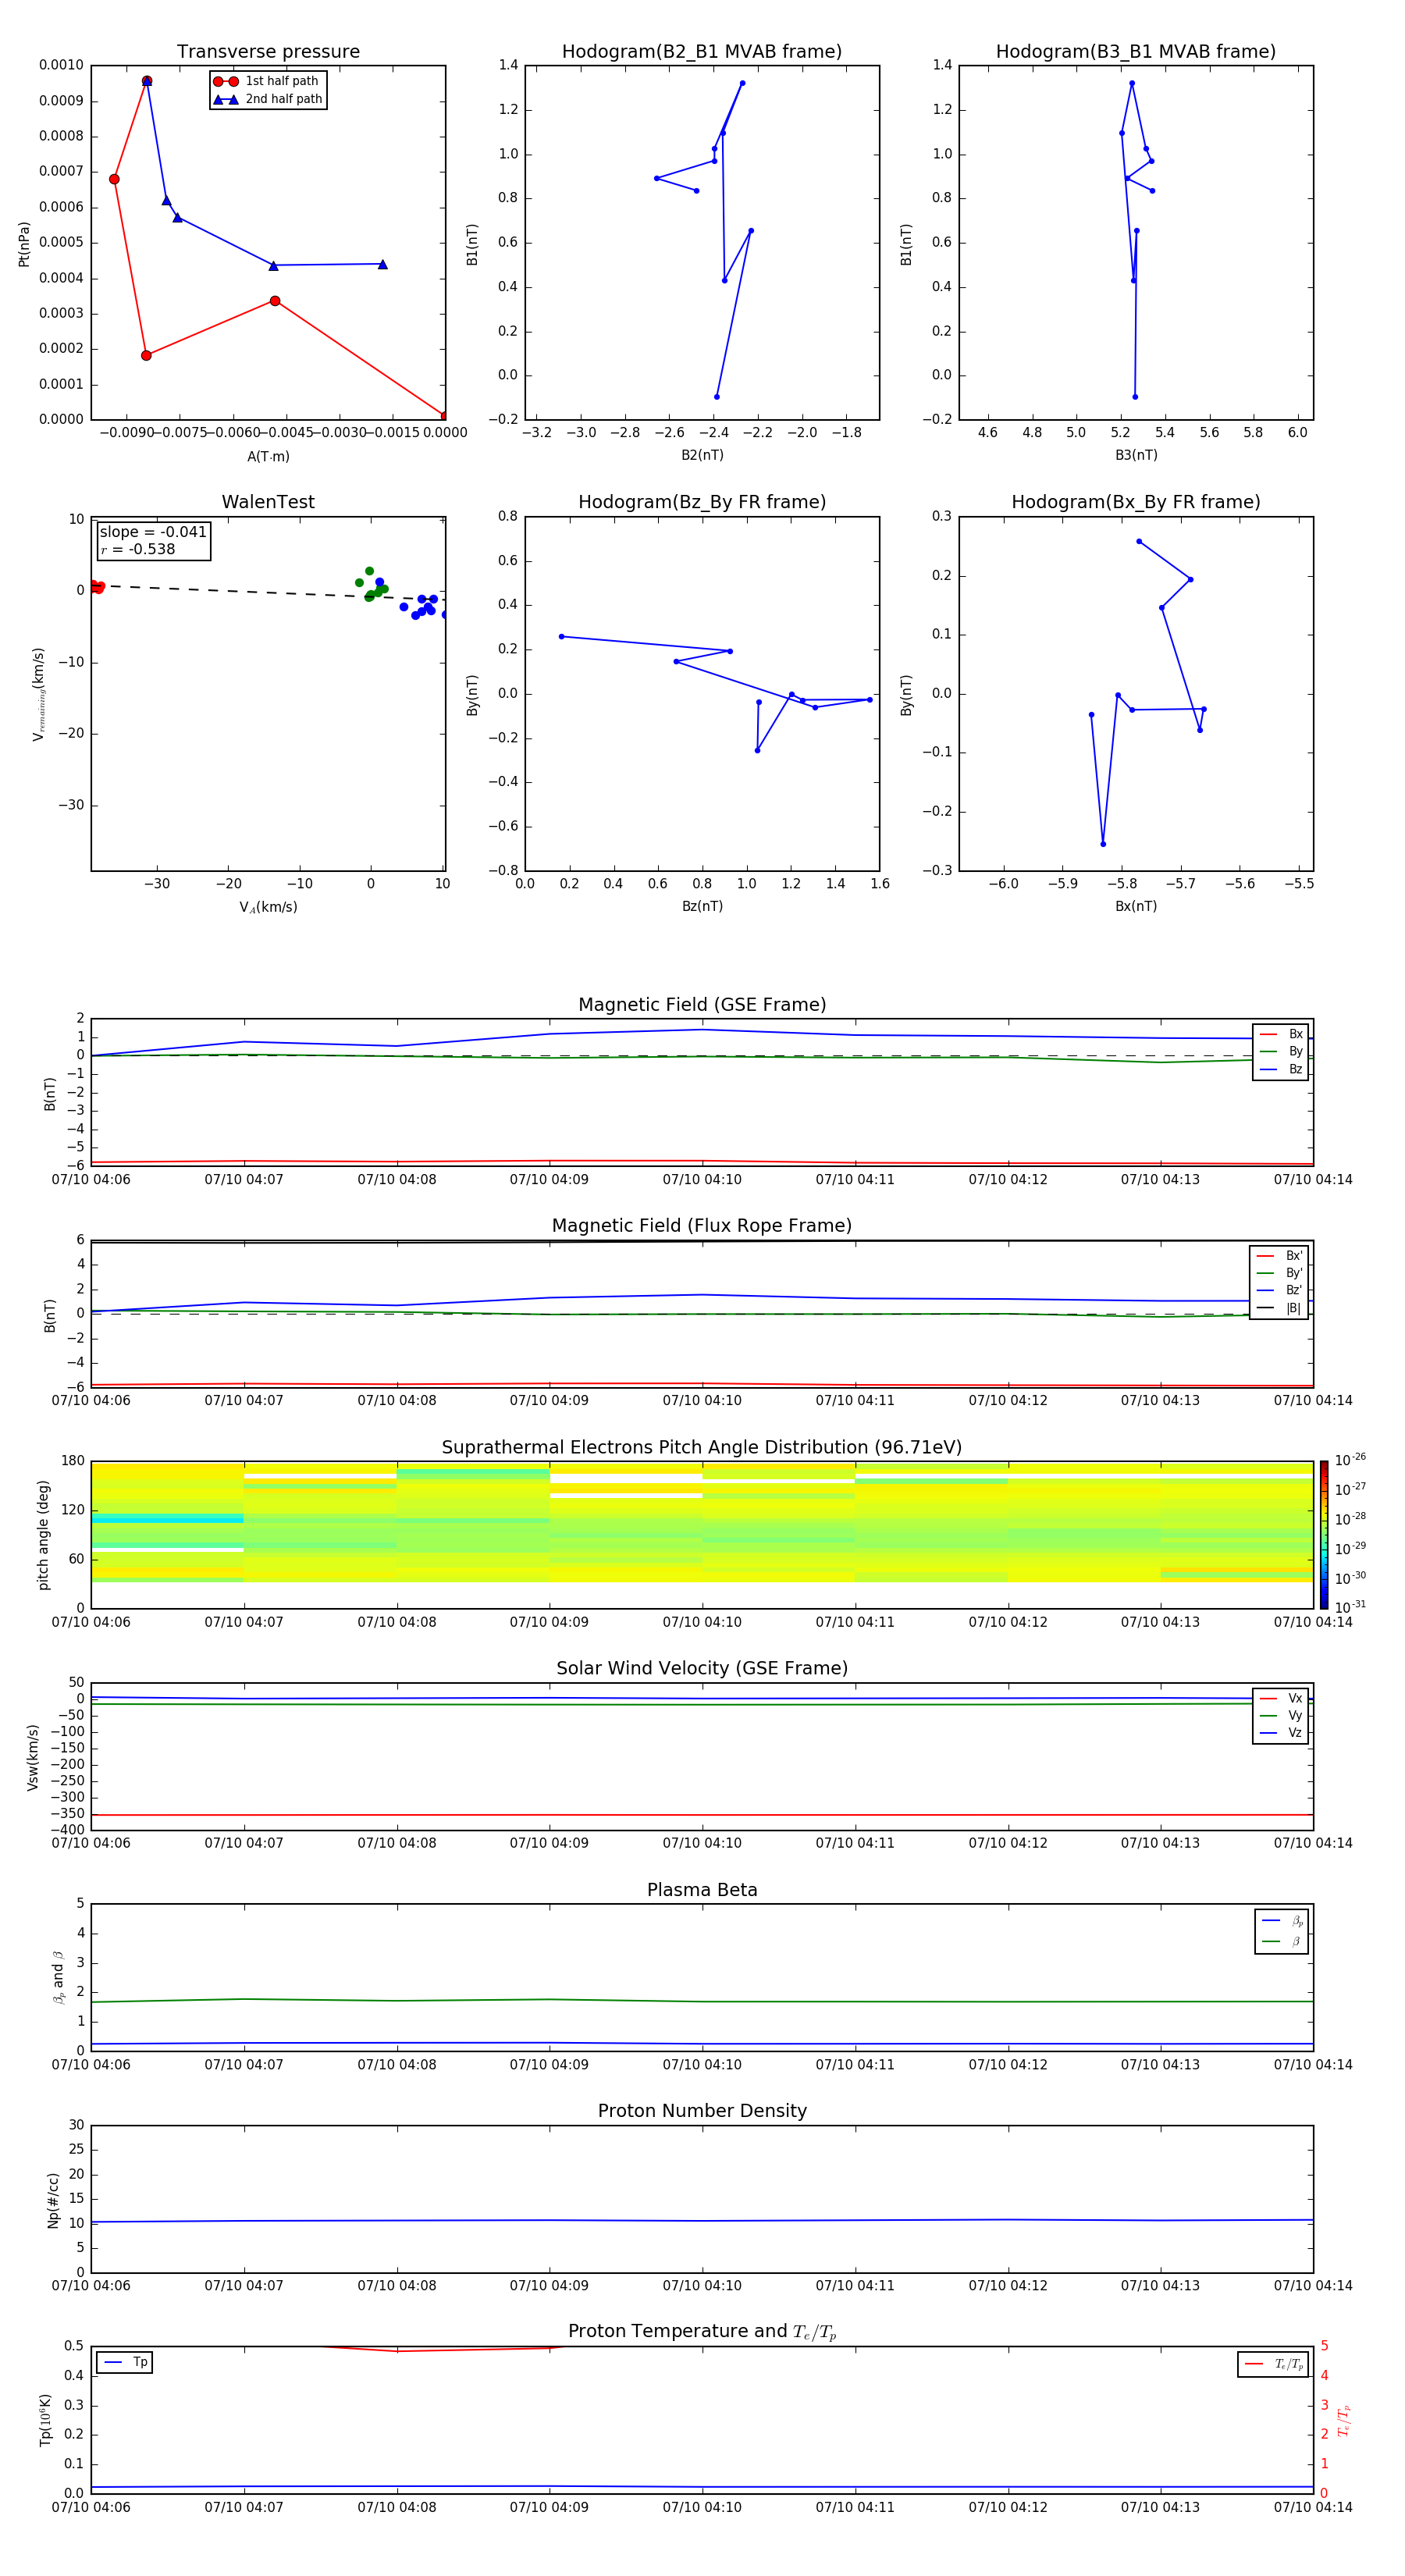This screenshot has height=2576, width=1405.
Task: Click the lowest data point in B2_B1 hodogram
Action: (717, 397)
